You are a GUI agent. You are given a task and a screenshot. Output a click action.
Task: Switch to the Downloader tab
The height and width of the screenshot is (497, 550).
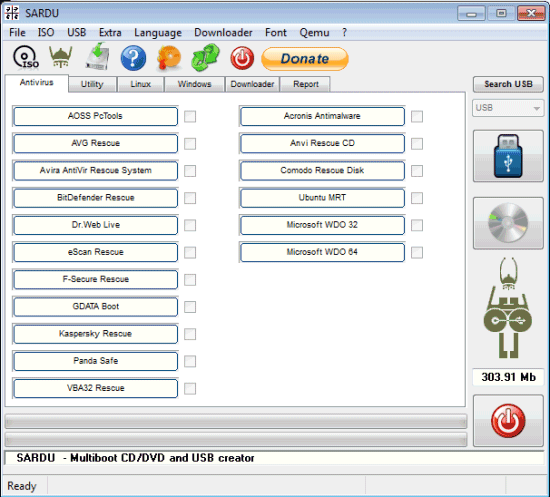click(252, 85)
